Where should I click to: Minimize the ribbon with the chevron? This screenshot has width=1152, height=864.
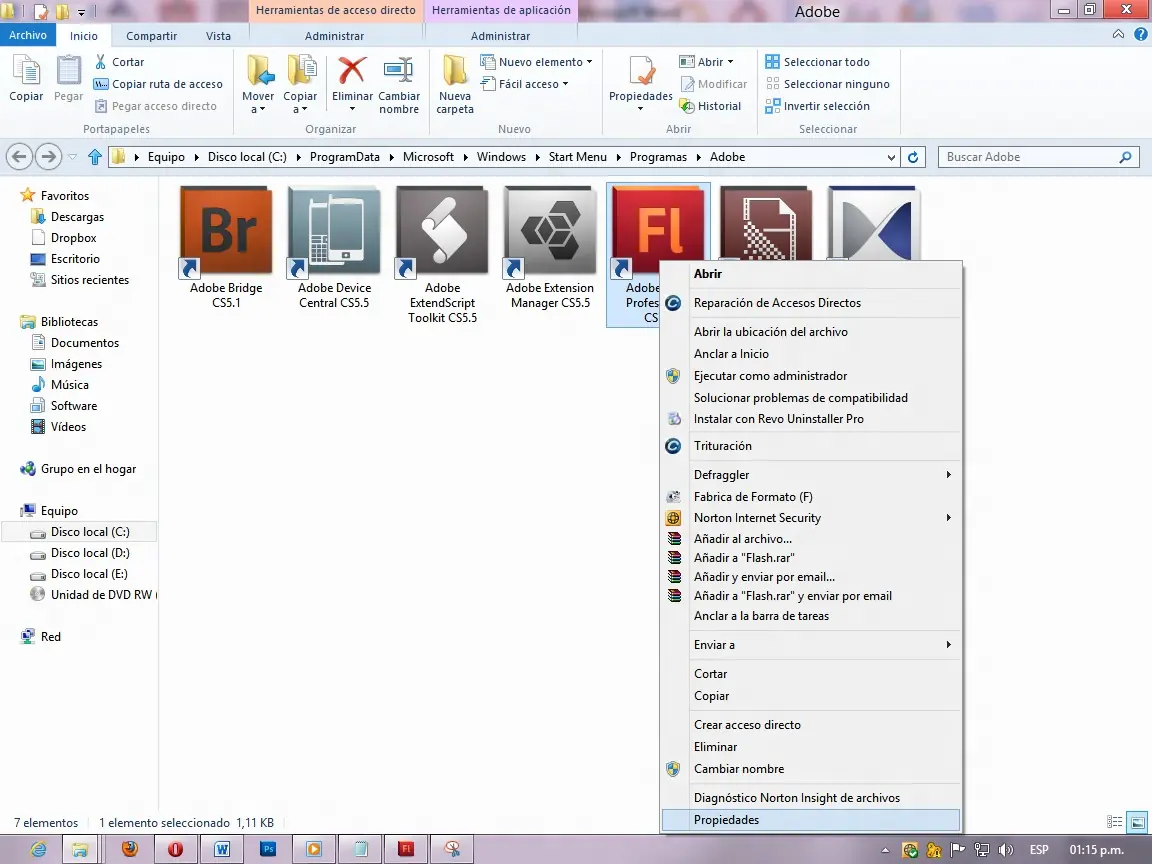click(1118, 35)
